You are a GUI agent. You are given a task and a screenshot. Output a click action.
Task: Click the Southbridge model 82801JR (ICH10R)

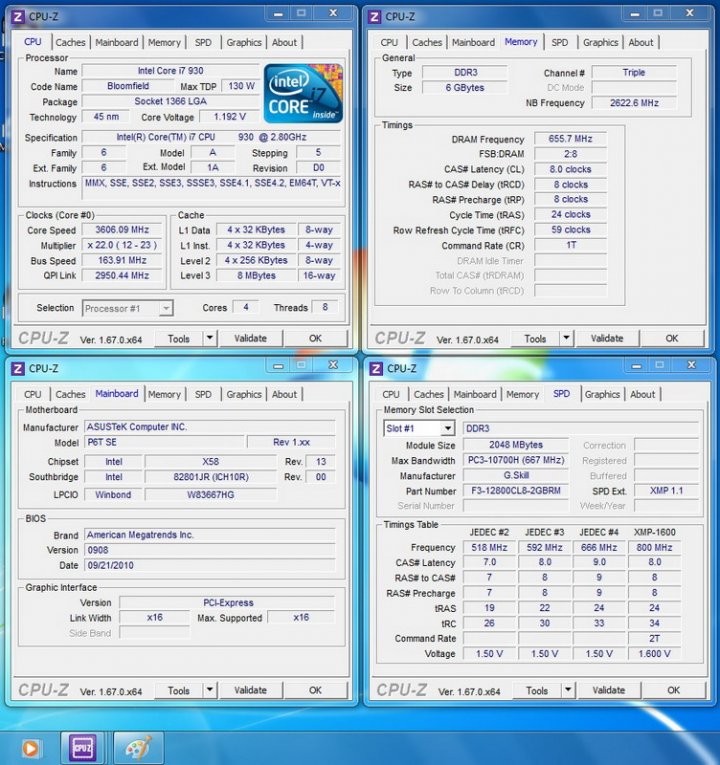[211, 477]
